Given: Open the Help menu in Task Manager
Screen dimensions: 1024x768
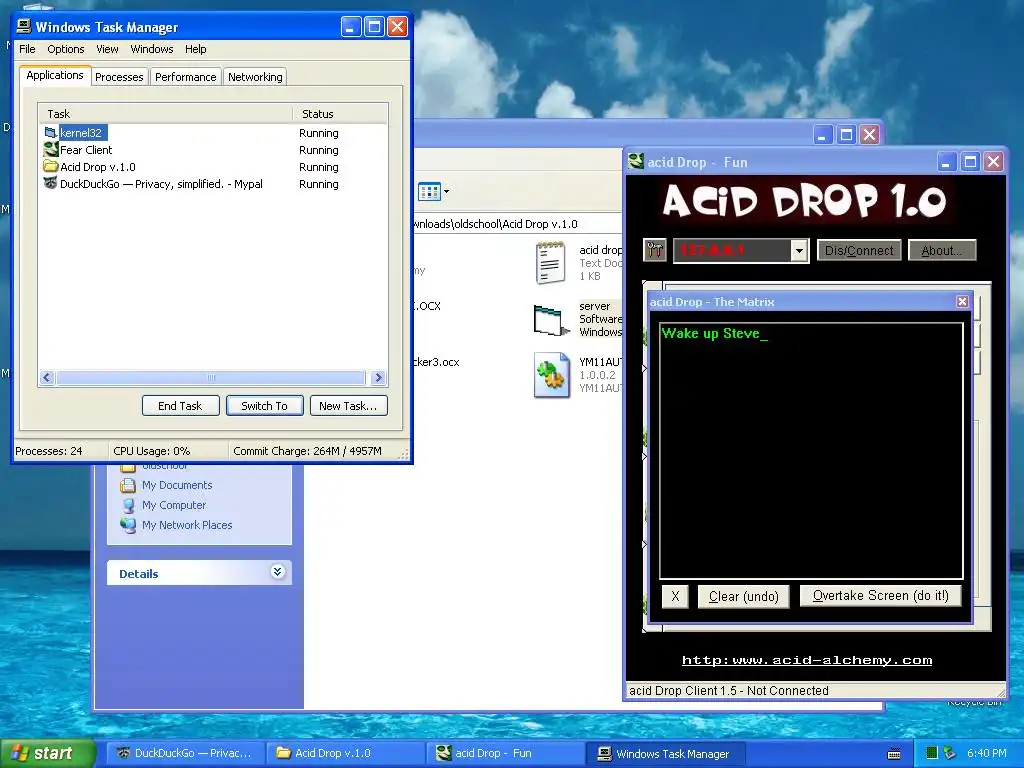Looking at the screenshot, I should pyautogui.click(x=195, y=49).
